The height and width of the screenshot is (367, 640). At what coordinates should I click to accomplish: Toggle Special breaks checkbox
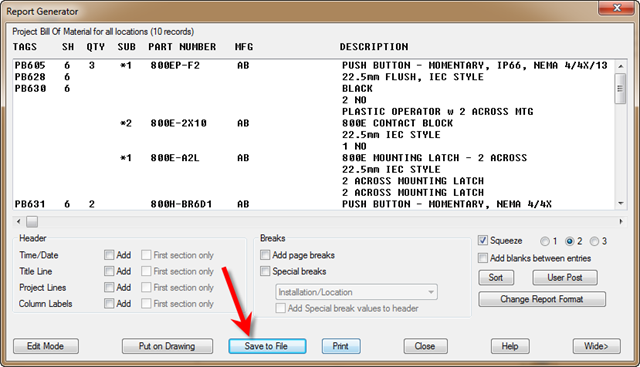coord(265,271)
